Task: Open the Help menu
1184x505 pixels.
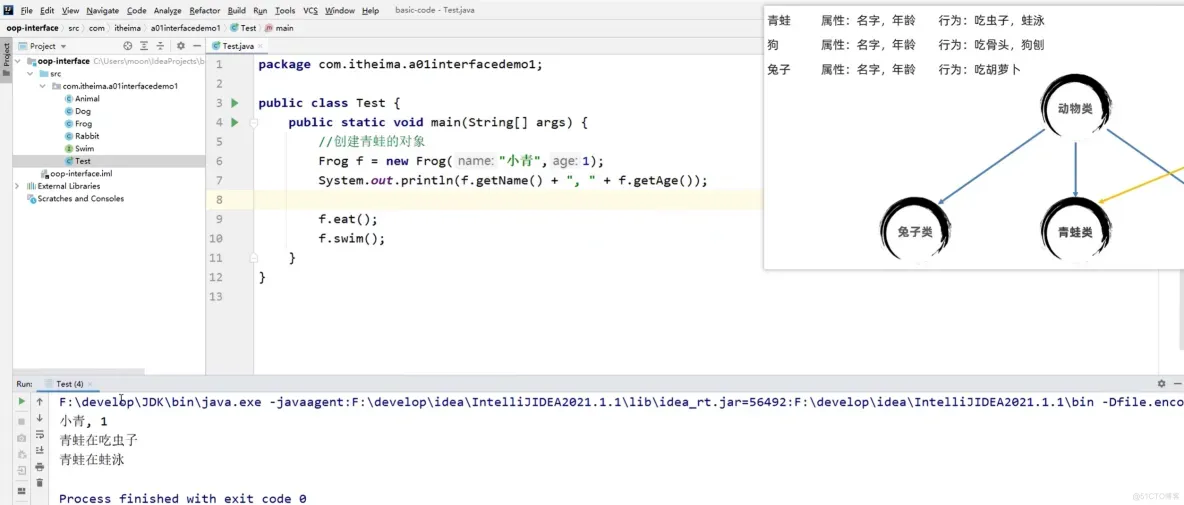Action: [370, 11]
